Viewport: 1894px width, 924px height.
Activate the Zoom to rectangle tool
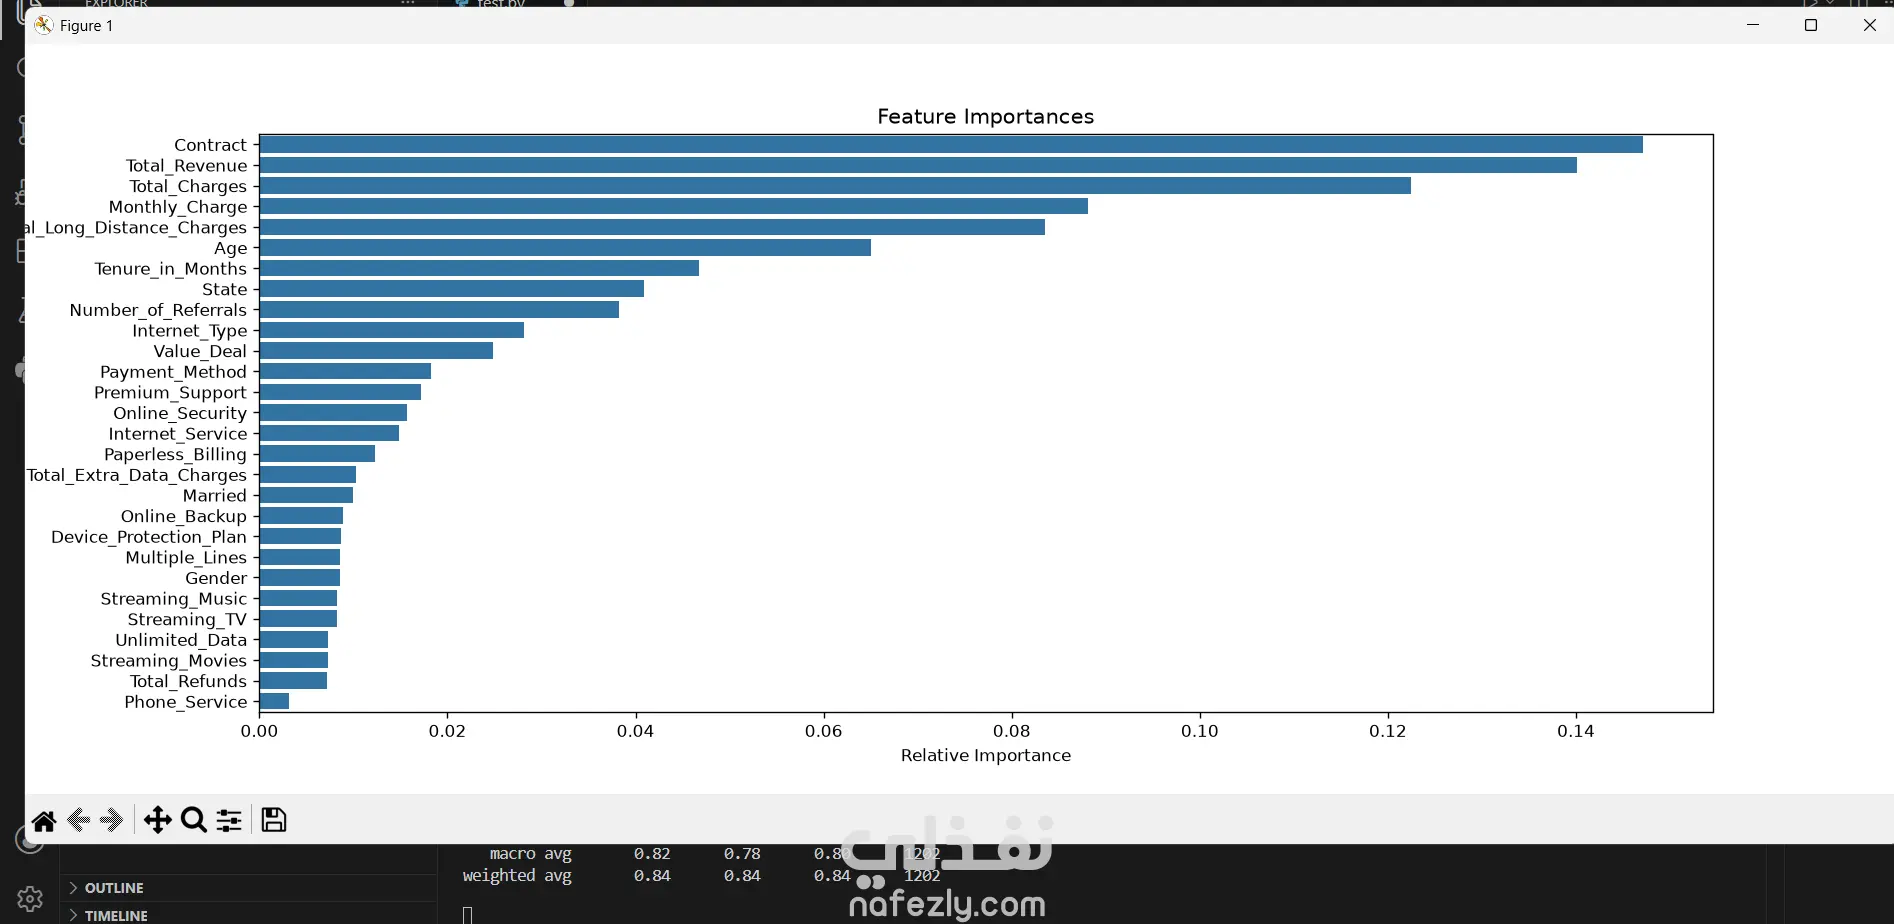194,821
